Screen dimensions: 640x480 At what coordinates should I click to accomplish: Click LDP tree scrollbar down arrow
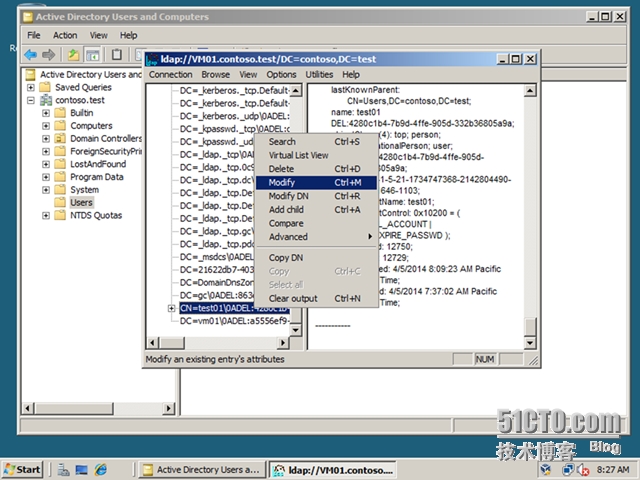[296, 330]
